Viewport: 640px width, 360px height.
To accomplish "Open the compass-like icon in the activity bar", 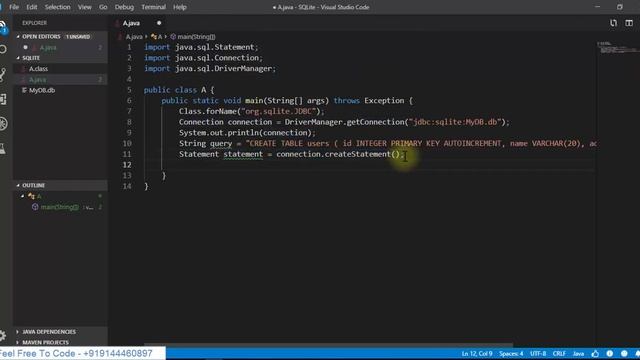I will pos(3,123).
